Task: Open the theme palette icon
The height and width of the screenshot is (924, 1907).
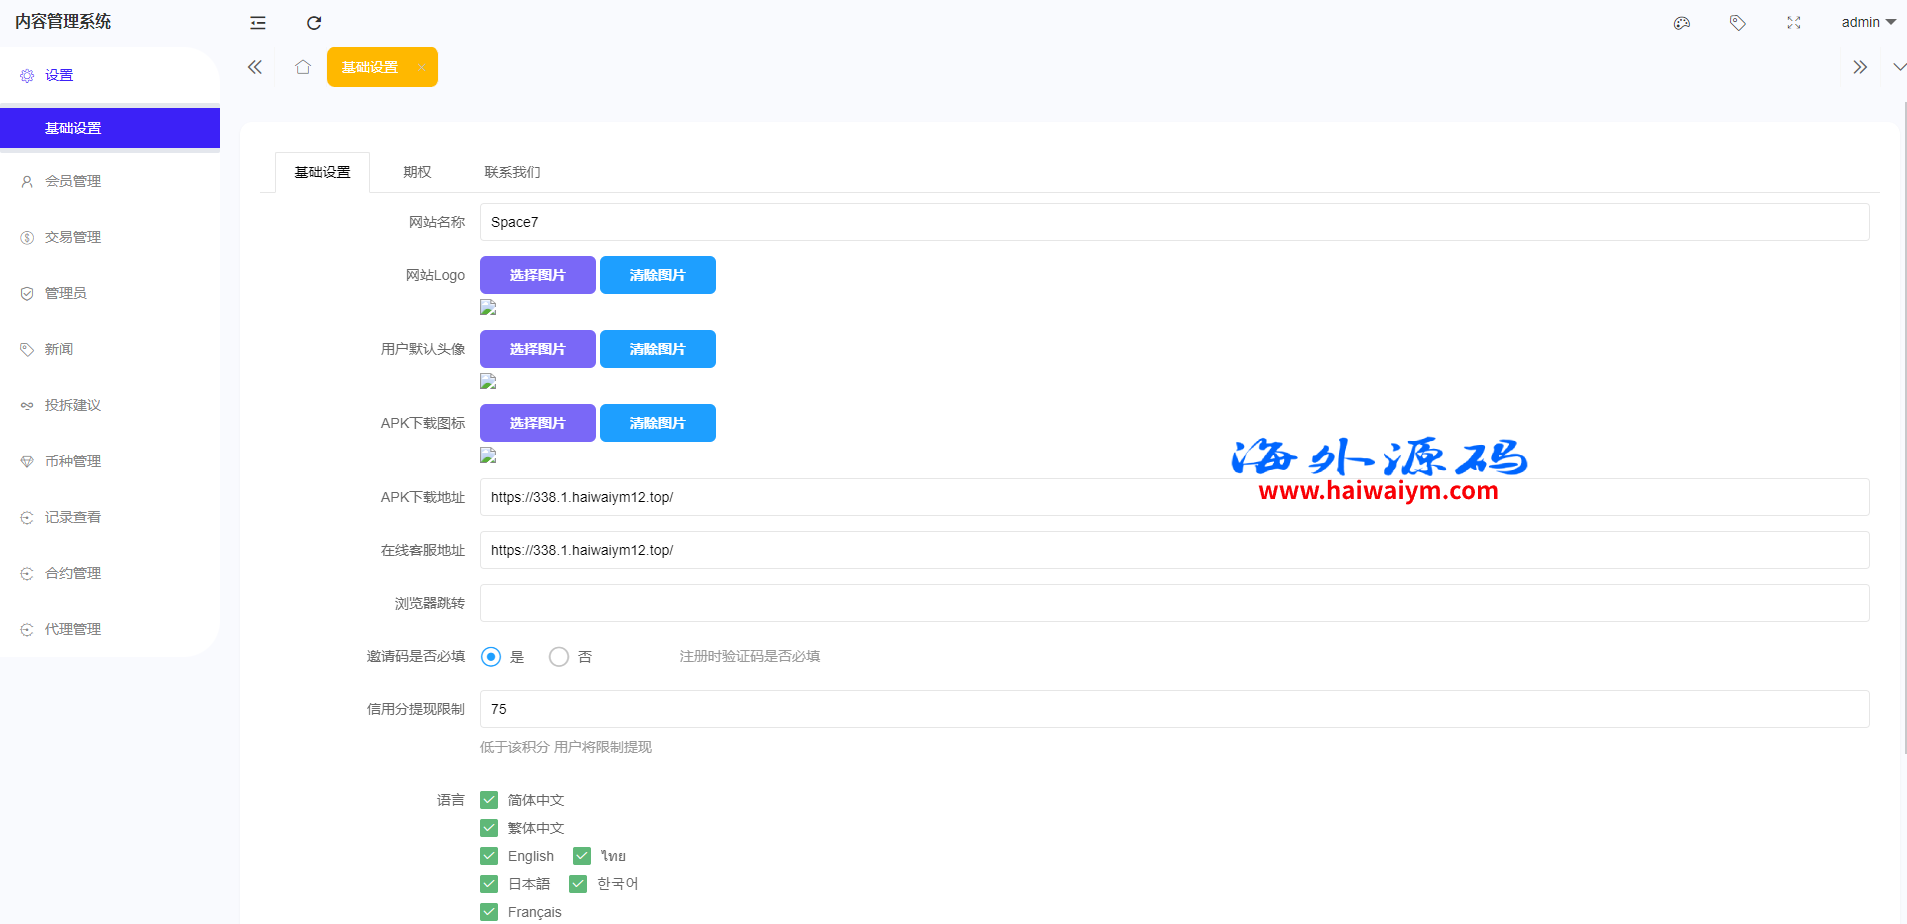Action: (x=1682, y=23)
